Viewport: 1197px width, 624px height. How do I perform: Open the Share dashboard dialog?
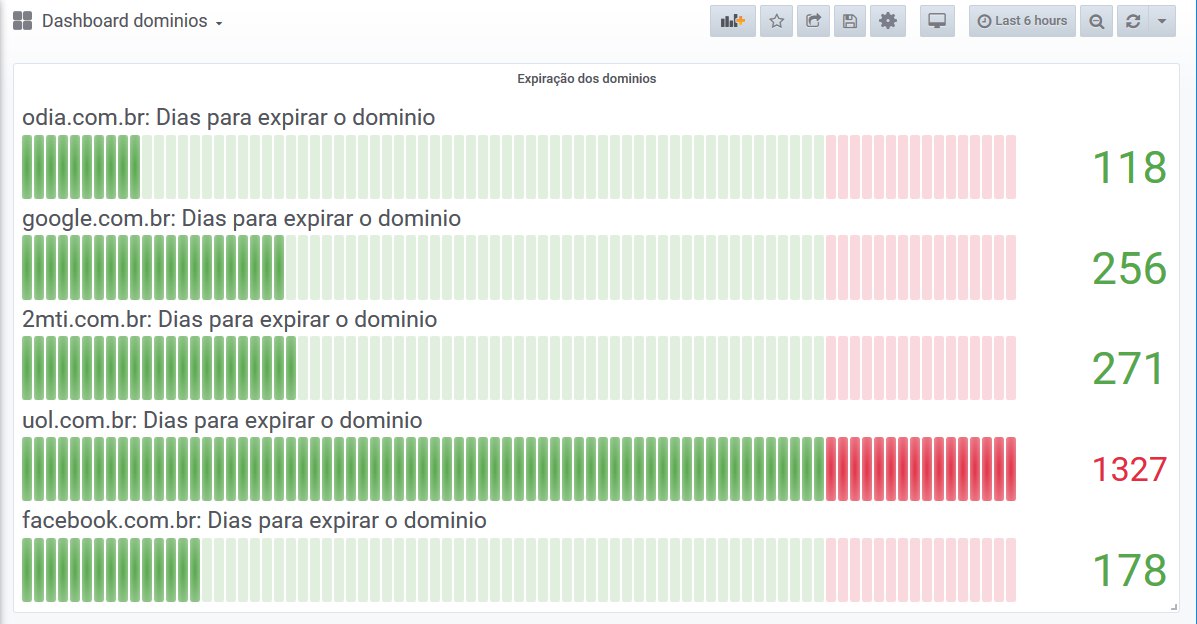(x=813, y=21)
